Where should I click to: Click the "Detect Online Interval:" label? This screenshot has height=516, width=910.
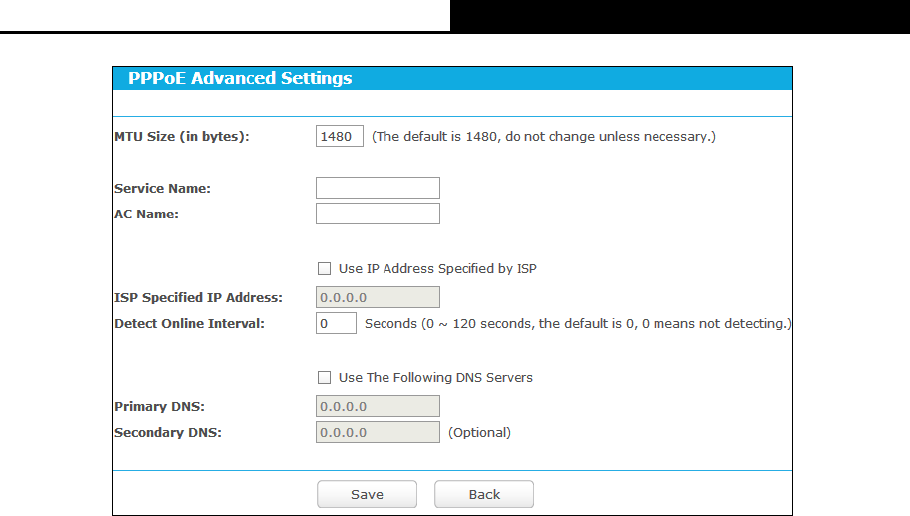point(189,324)
